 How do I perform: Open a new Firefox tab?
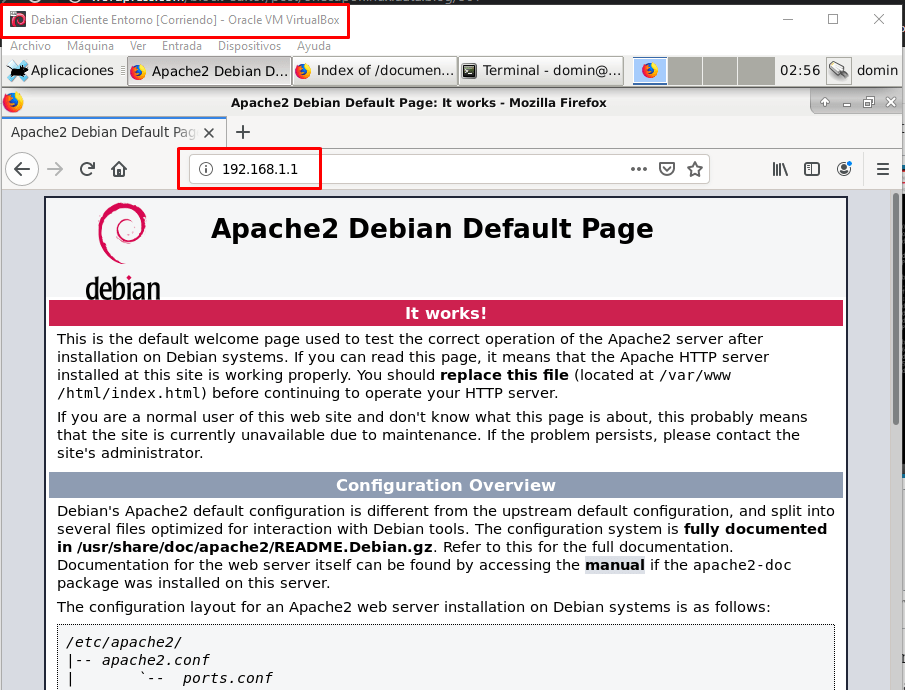[242, 132]
